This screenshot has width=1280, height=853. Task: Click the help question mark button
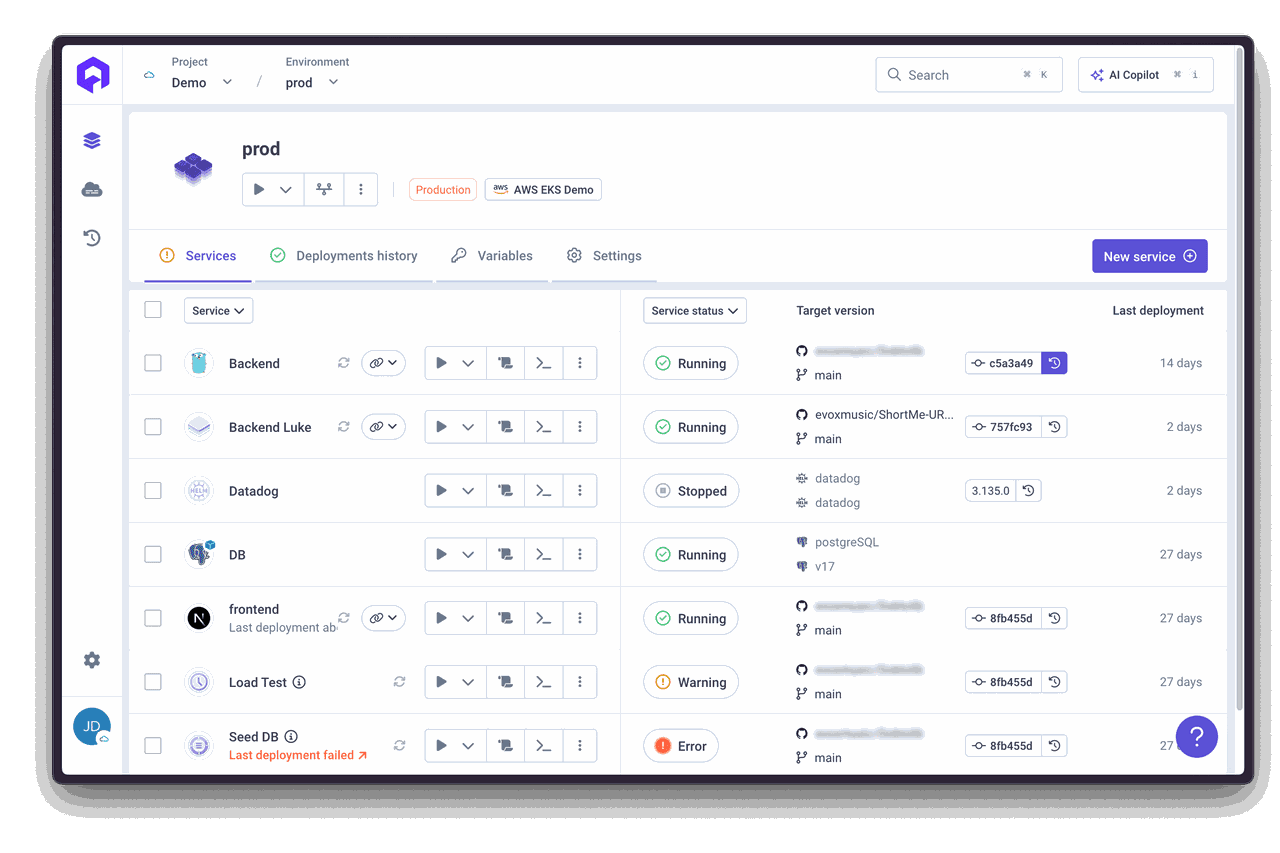1196,737
